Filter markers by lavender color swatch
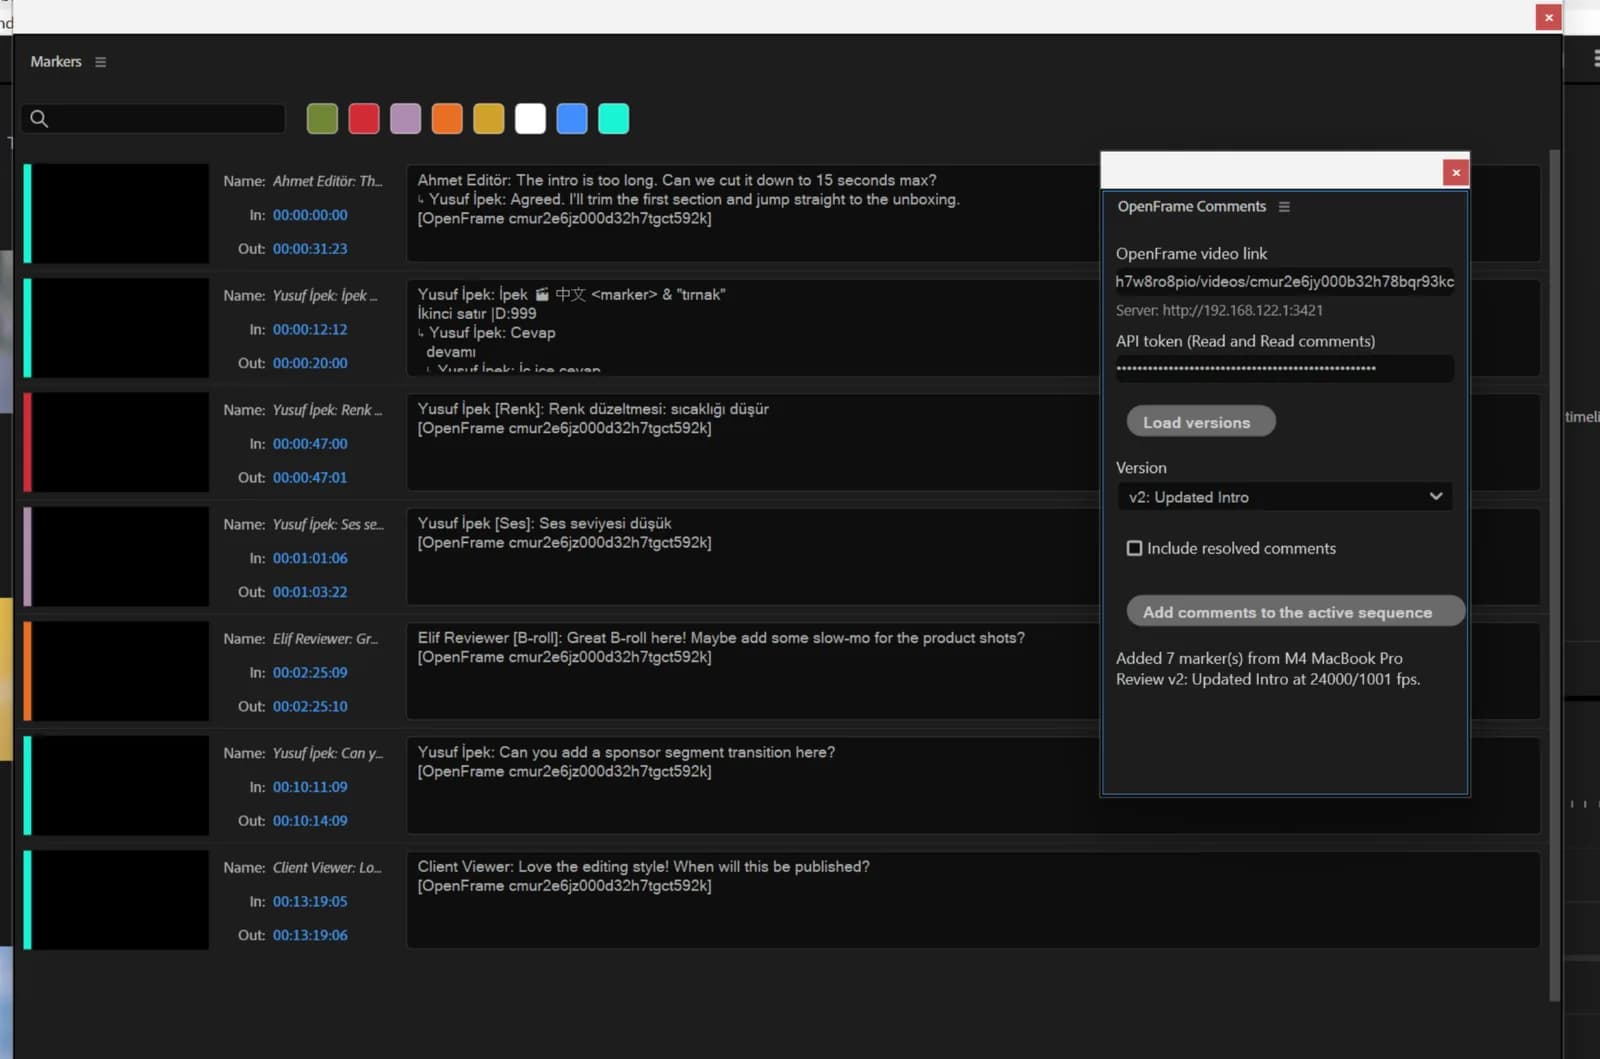Screen dimensions: 1600x1059 point(405,119)
